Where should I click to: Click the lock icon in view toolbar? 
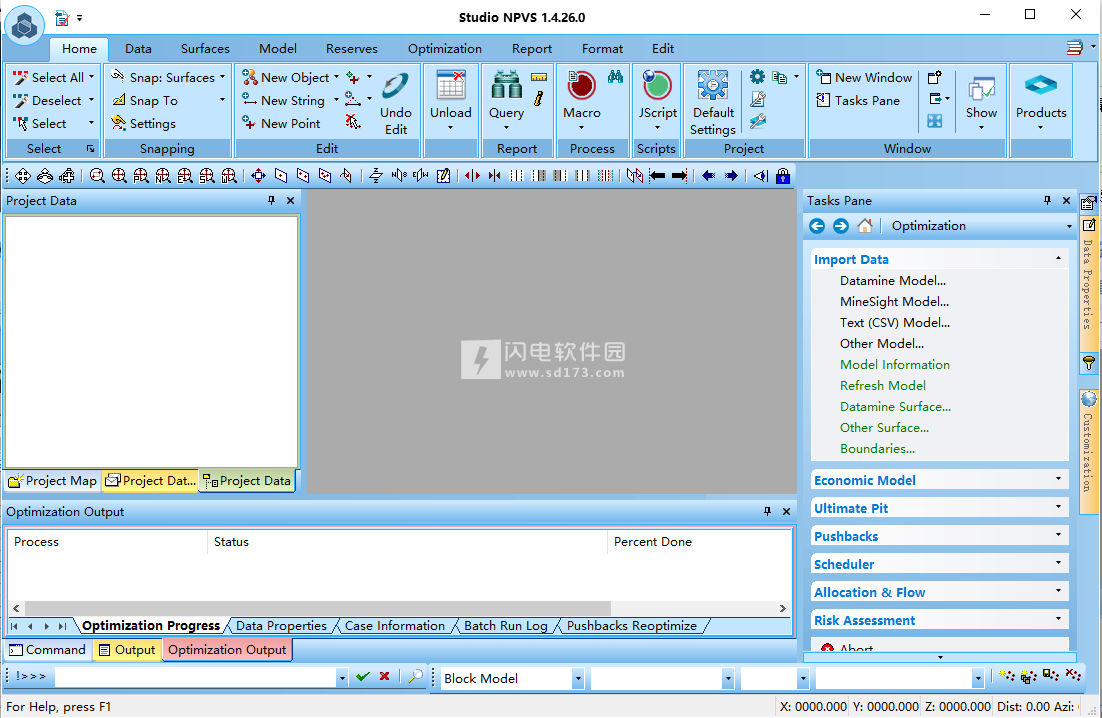point(783,176)
